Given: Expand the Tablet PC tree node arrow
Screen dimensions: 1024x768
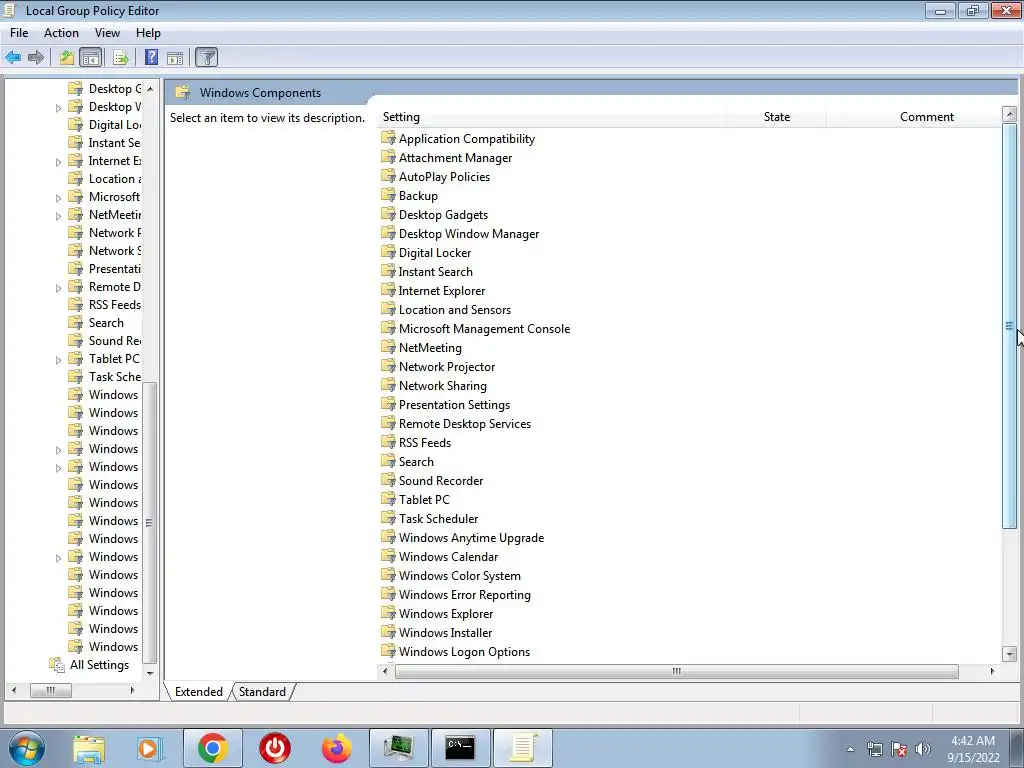Looking at the screenshot, I should 58,360.
